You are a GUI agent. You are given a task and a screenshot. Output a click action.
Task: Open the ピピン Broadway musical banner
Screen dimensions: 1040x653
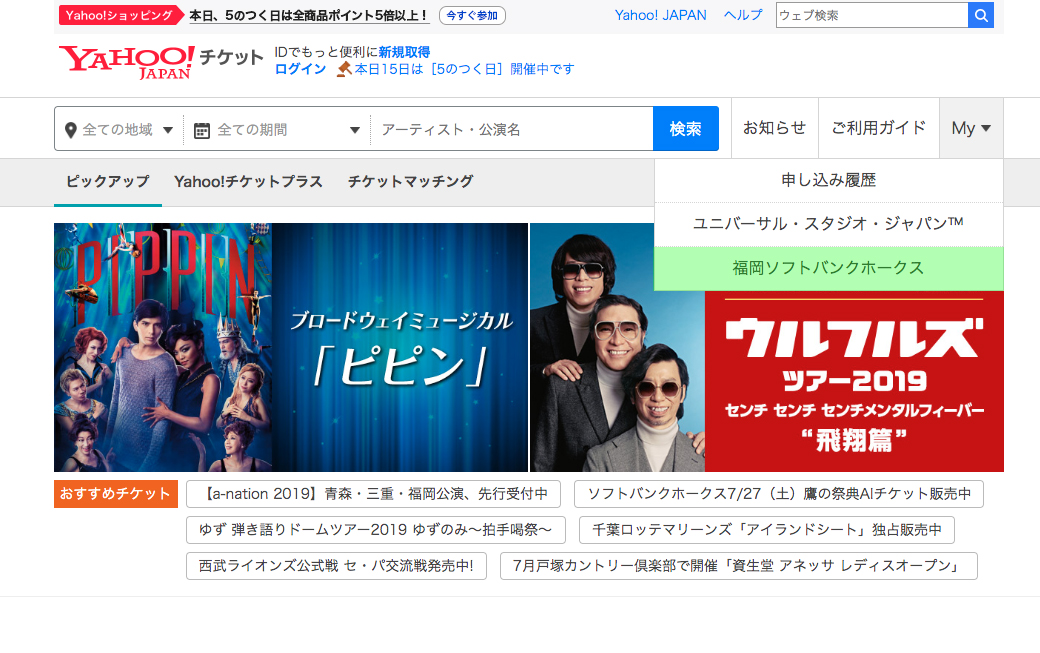pyautogui.click(x=291, y=347)
